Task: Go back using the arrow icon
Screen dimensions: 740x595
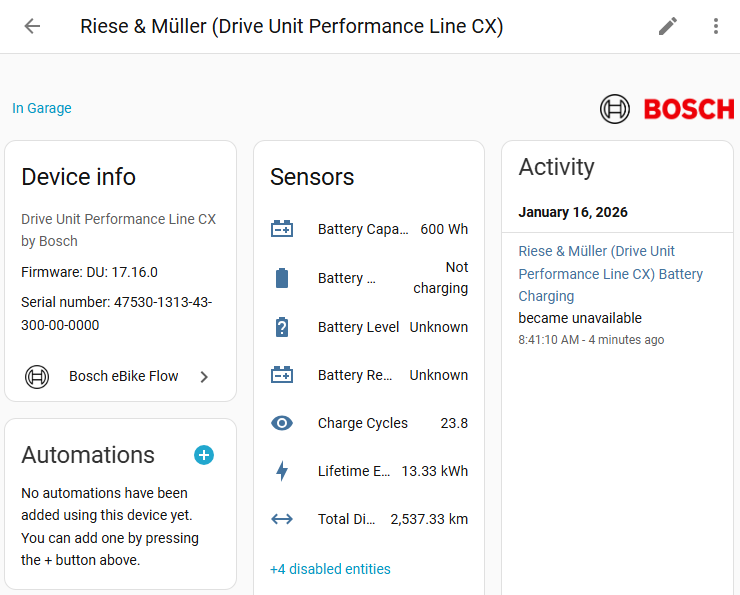Action: (x=32, y=26)
